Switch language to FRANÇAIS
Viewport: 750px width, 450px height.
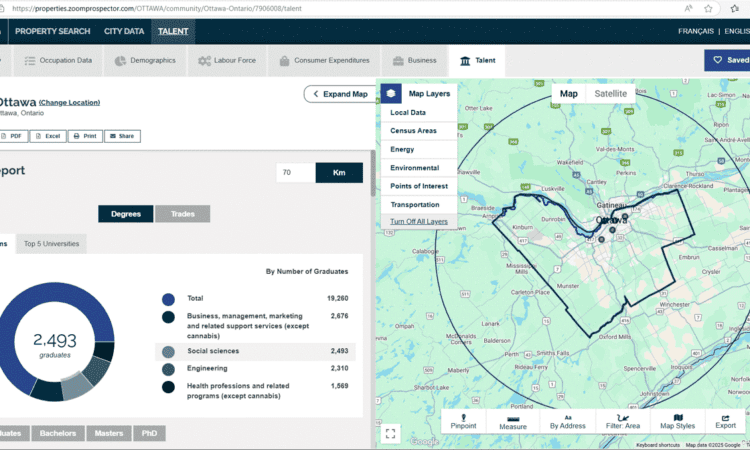695,31
